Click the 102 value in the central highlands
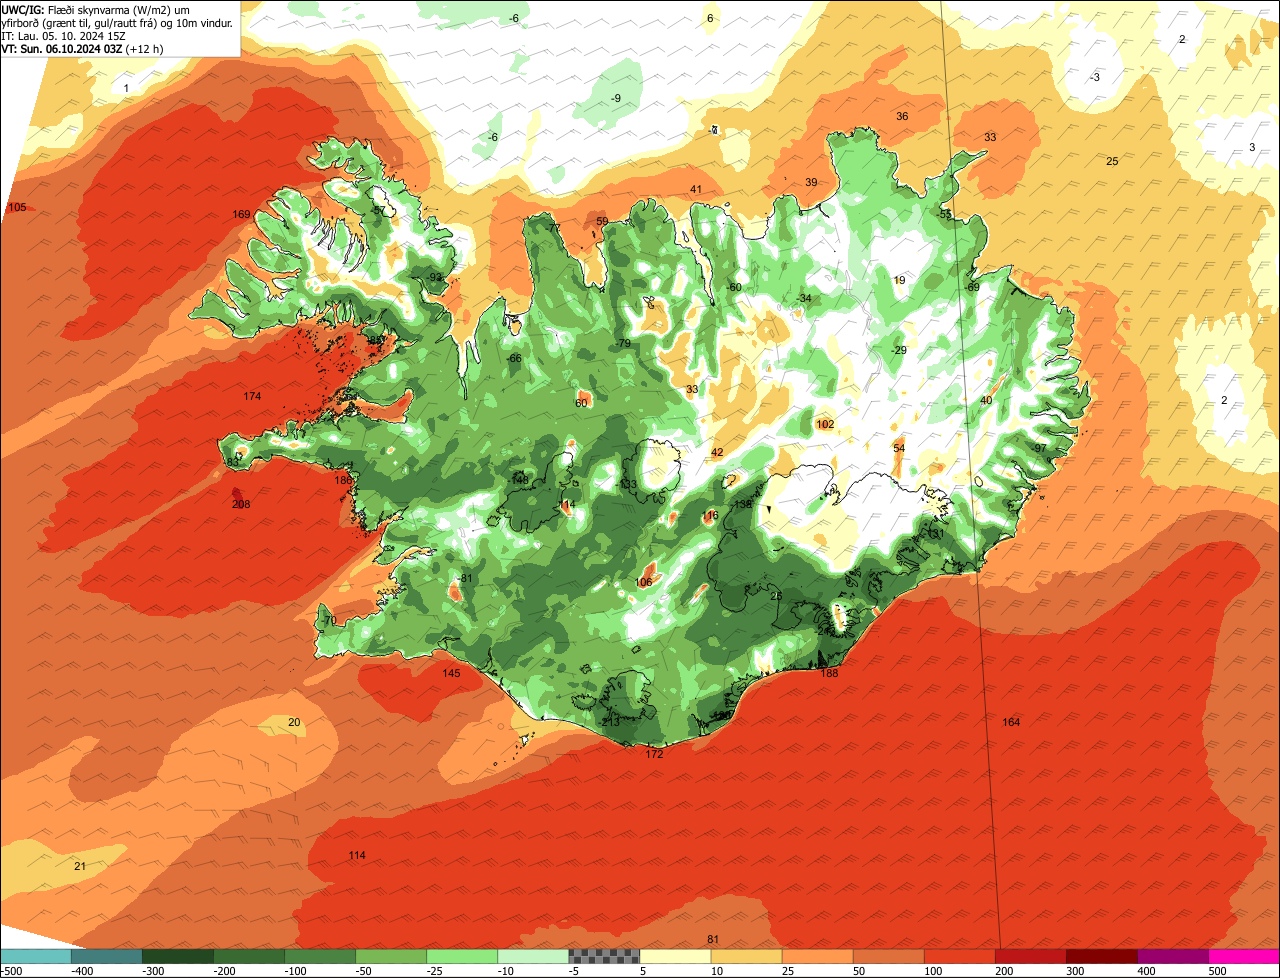The image size is (1280, 978). (x=825, y=425)
